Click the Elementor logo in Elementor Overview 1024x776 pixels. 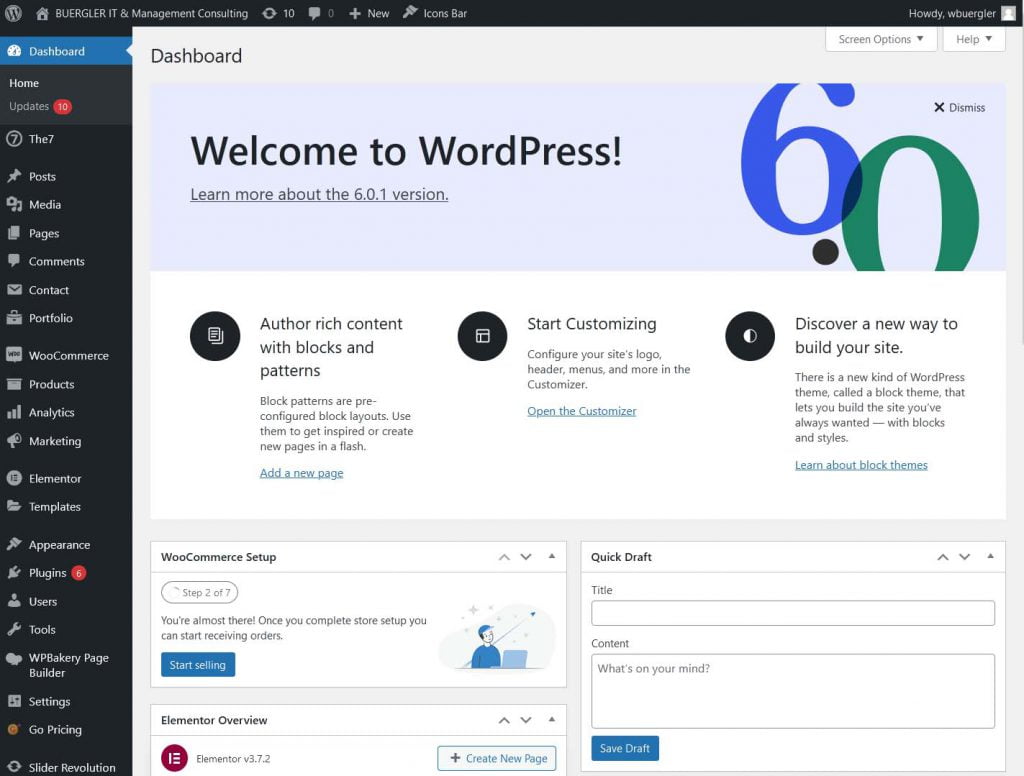174,758
